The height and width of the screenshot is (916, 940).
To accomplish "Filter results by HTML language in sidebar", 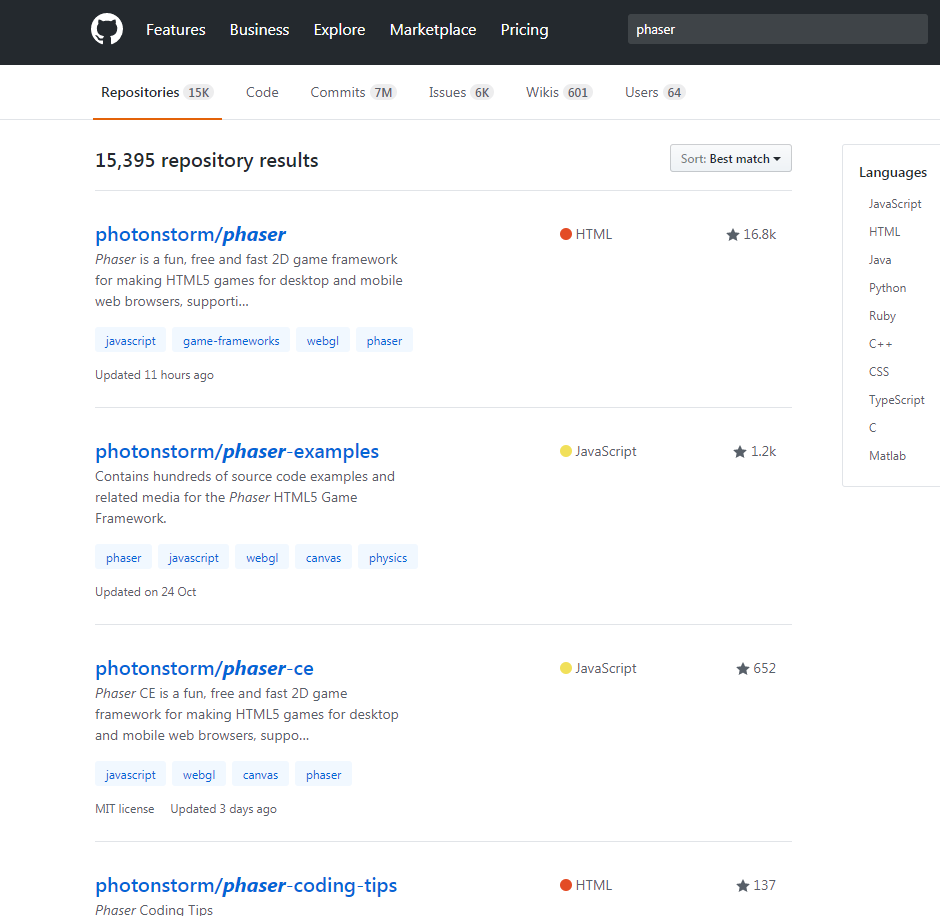I will click(884, 231).
